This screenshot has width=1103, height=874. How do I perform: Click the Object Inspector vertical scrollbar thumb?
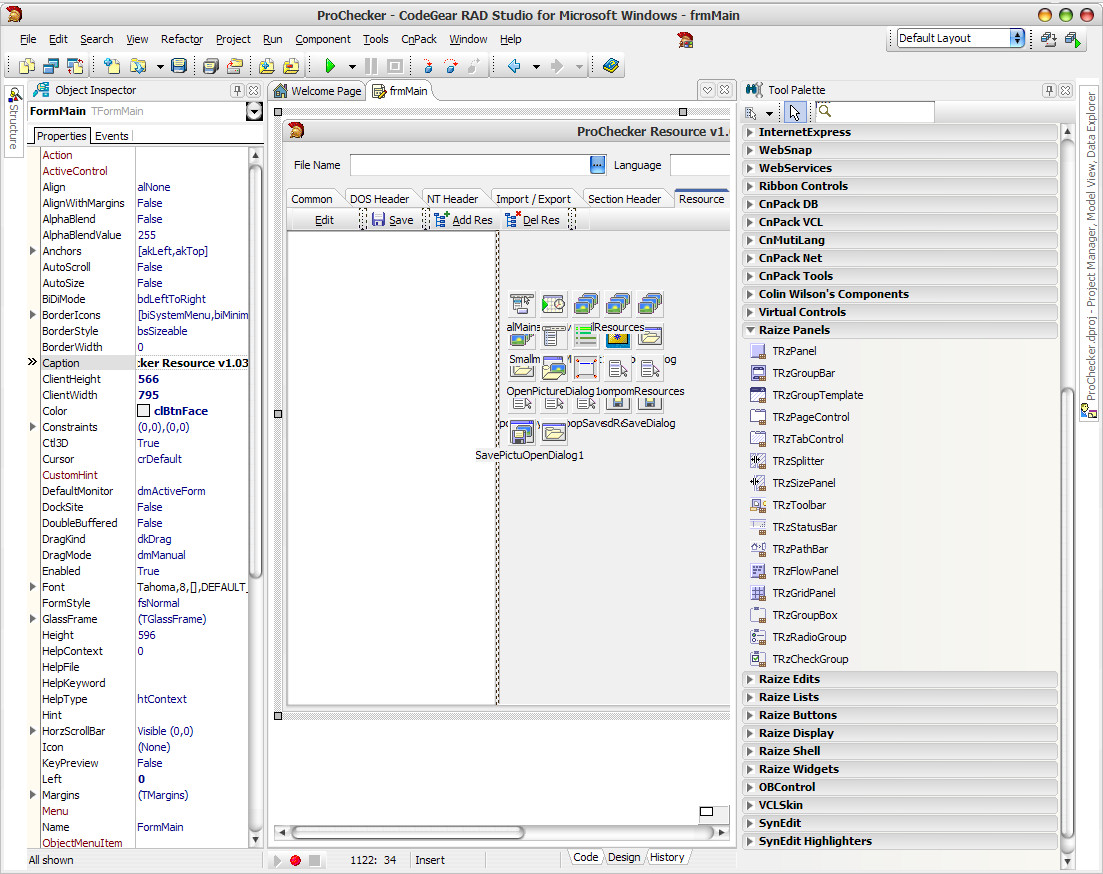pos(255,371)
